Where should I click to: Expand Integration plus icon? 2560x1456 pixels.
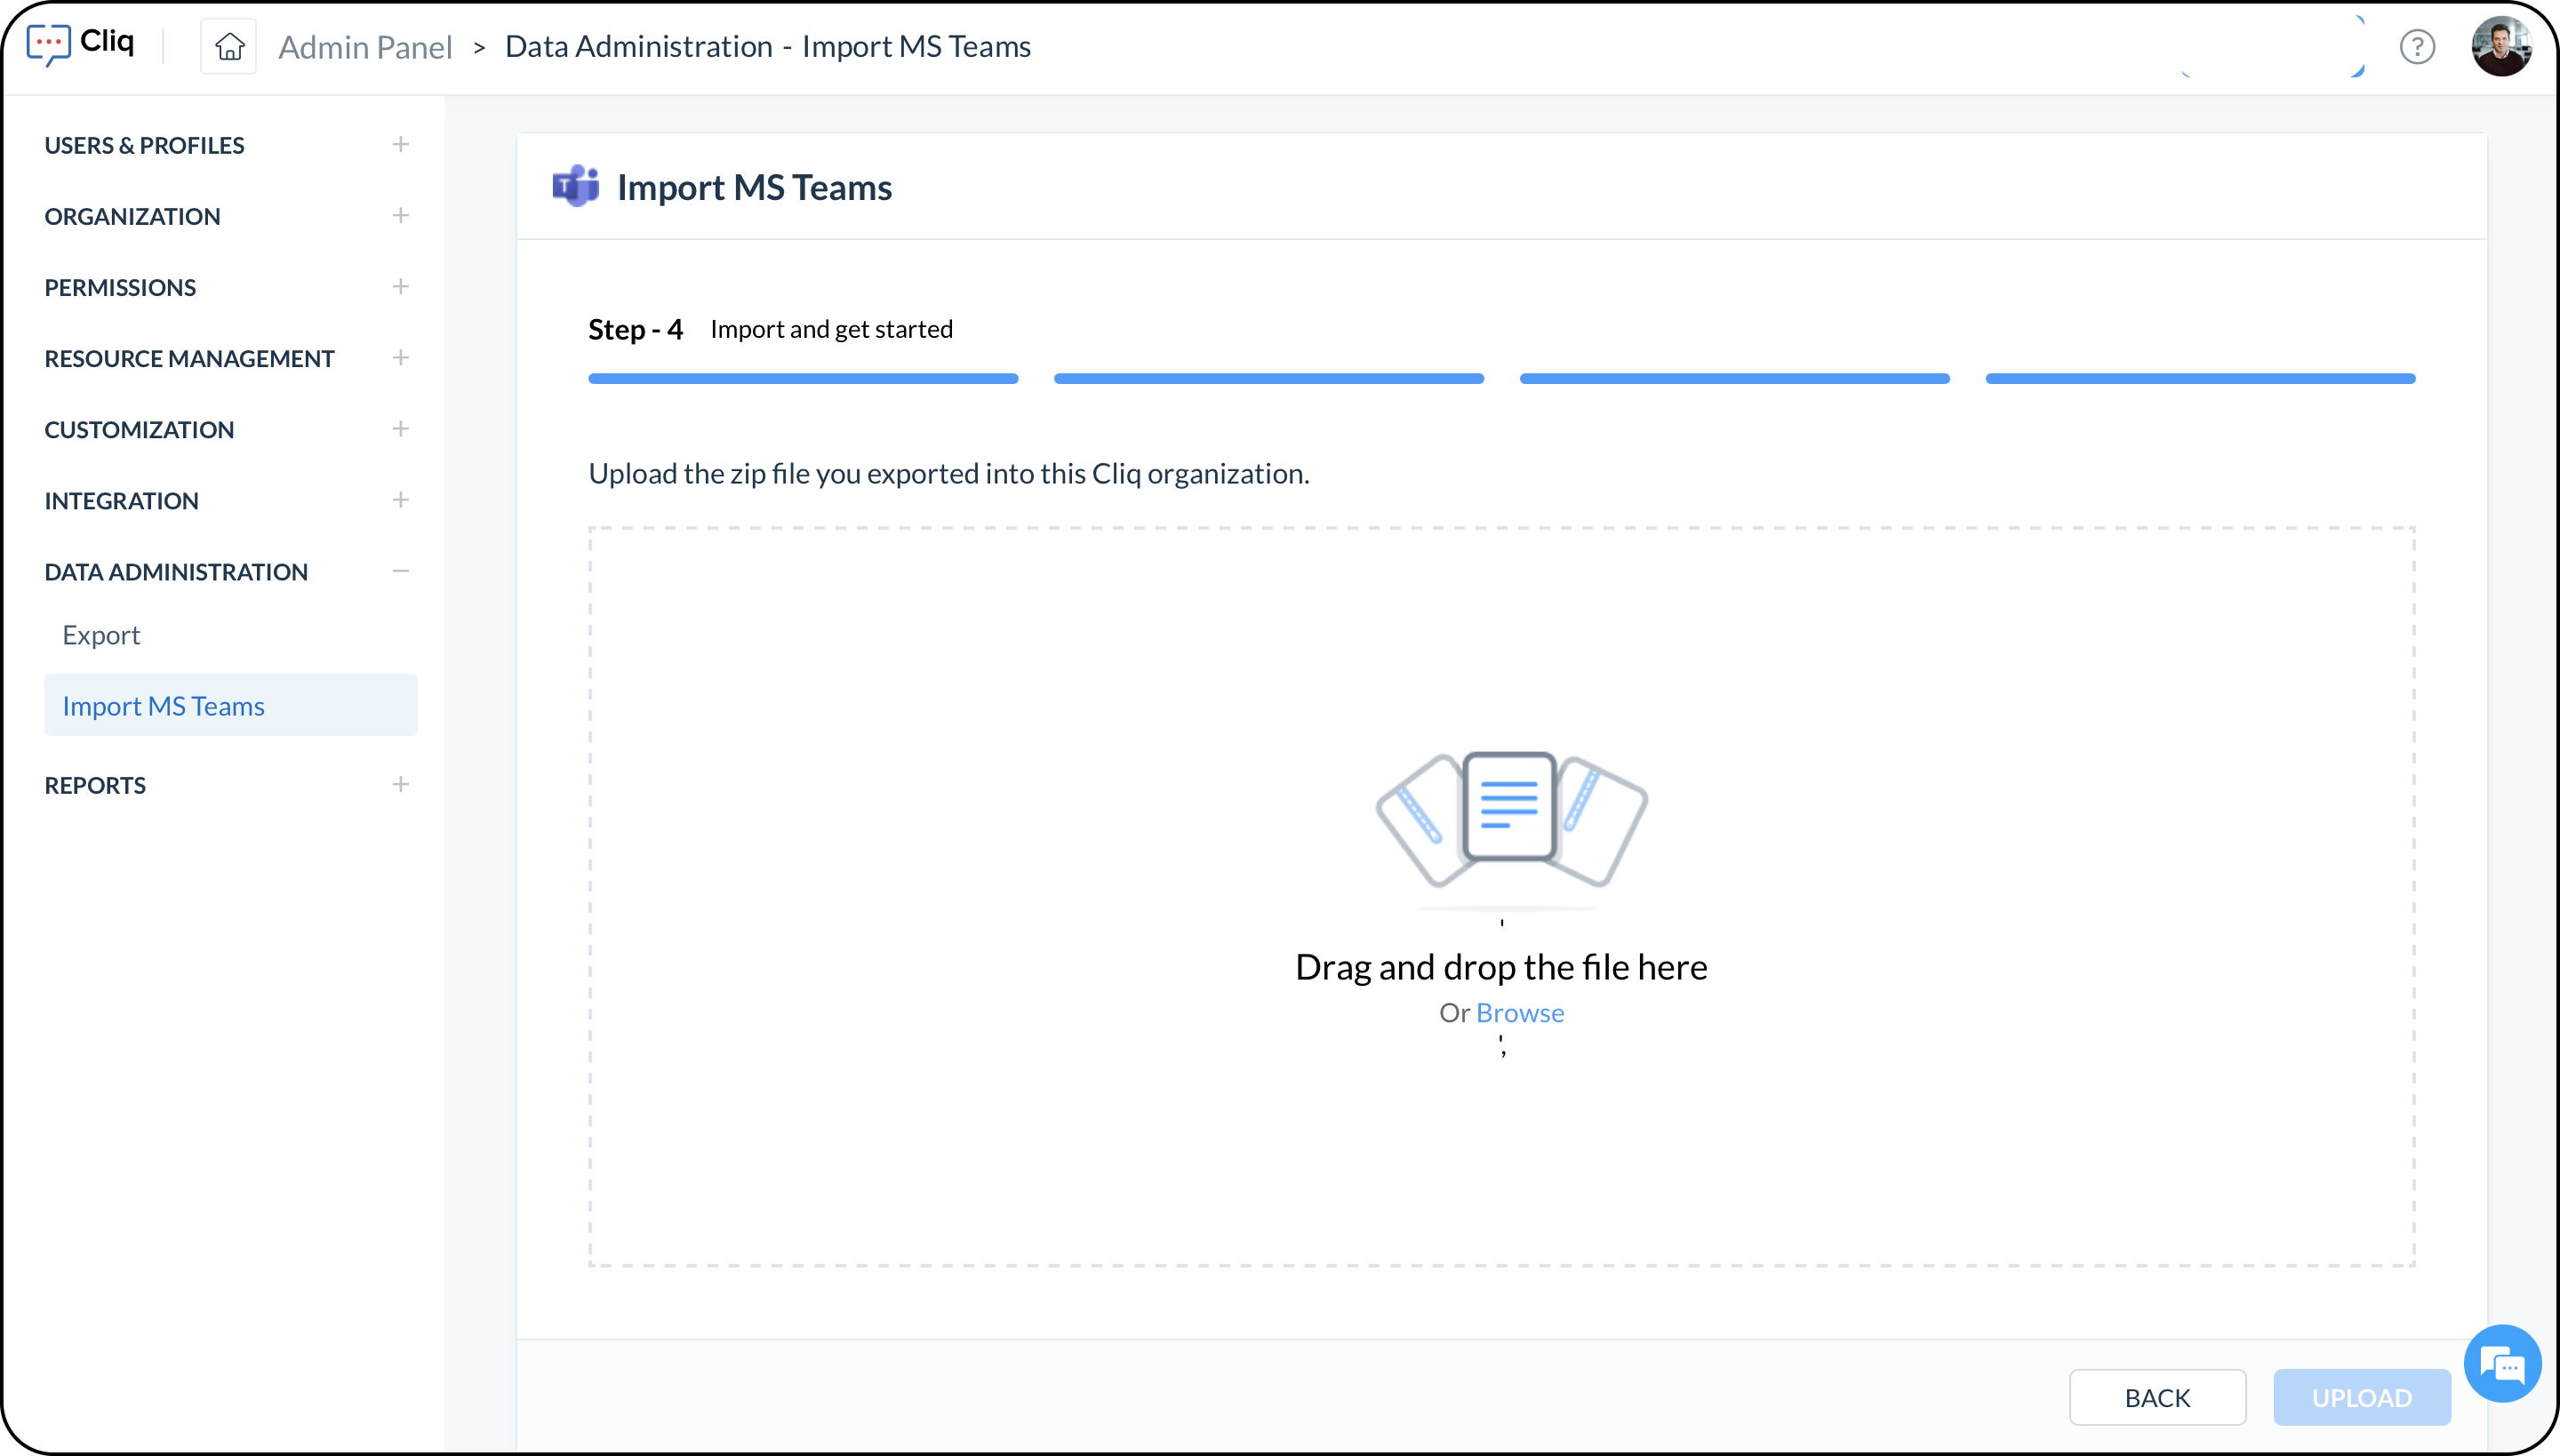click(400, 499)
